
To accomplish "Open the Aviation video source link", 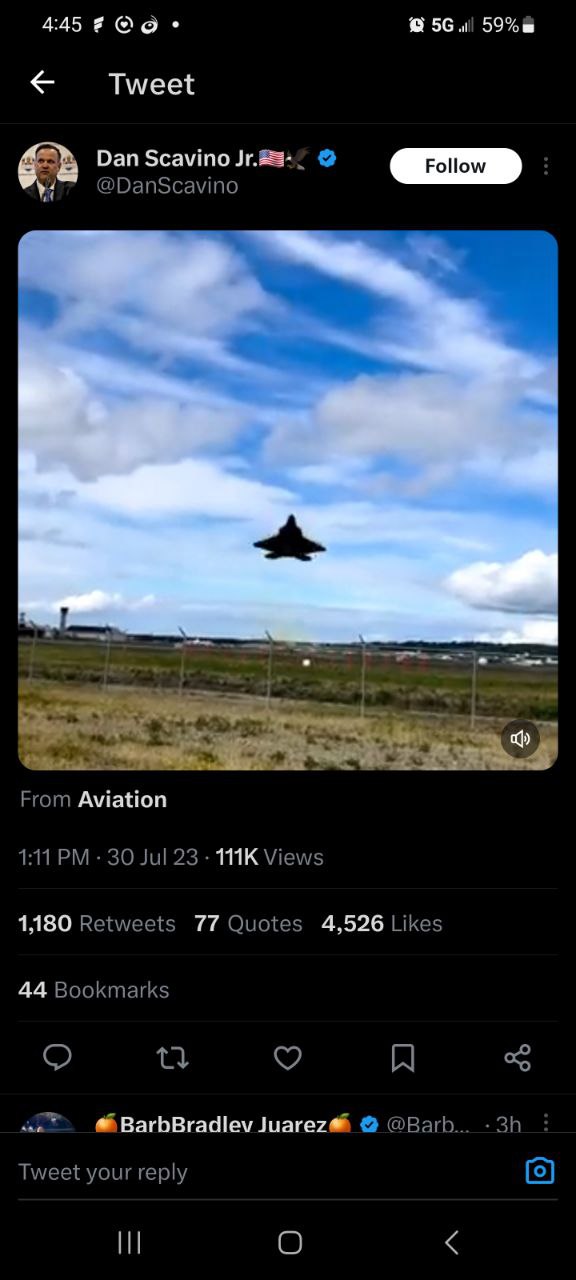I will point(122,799).
